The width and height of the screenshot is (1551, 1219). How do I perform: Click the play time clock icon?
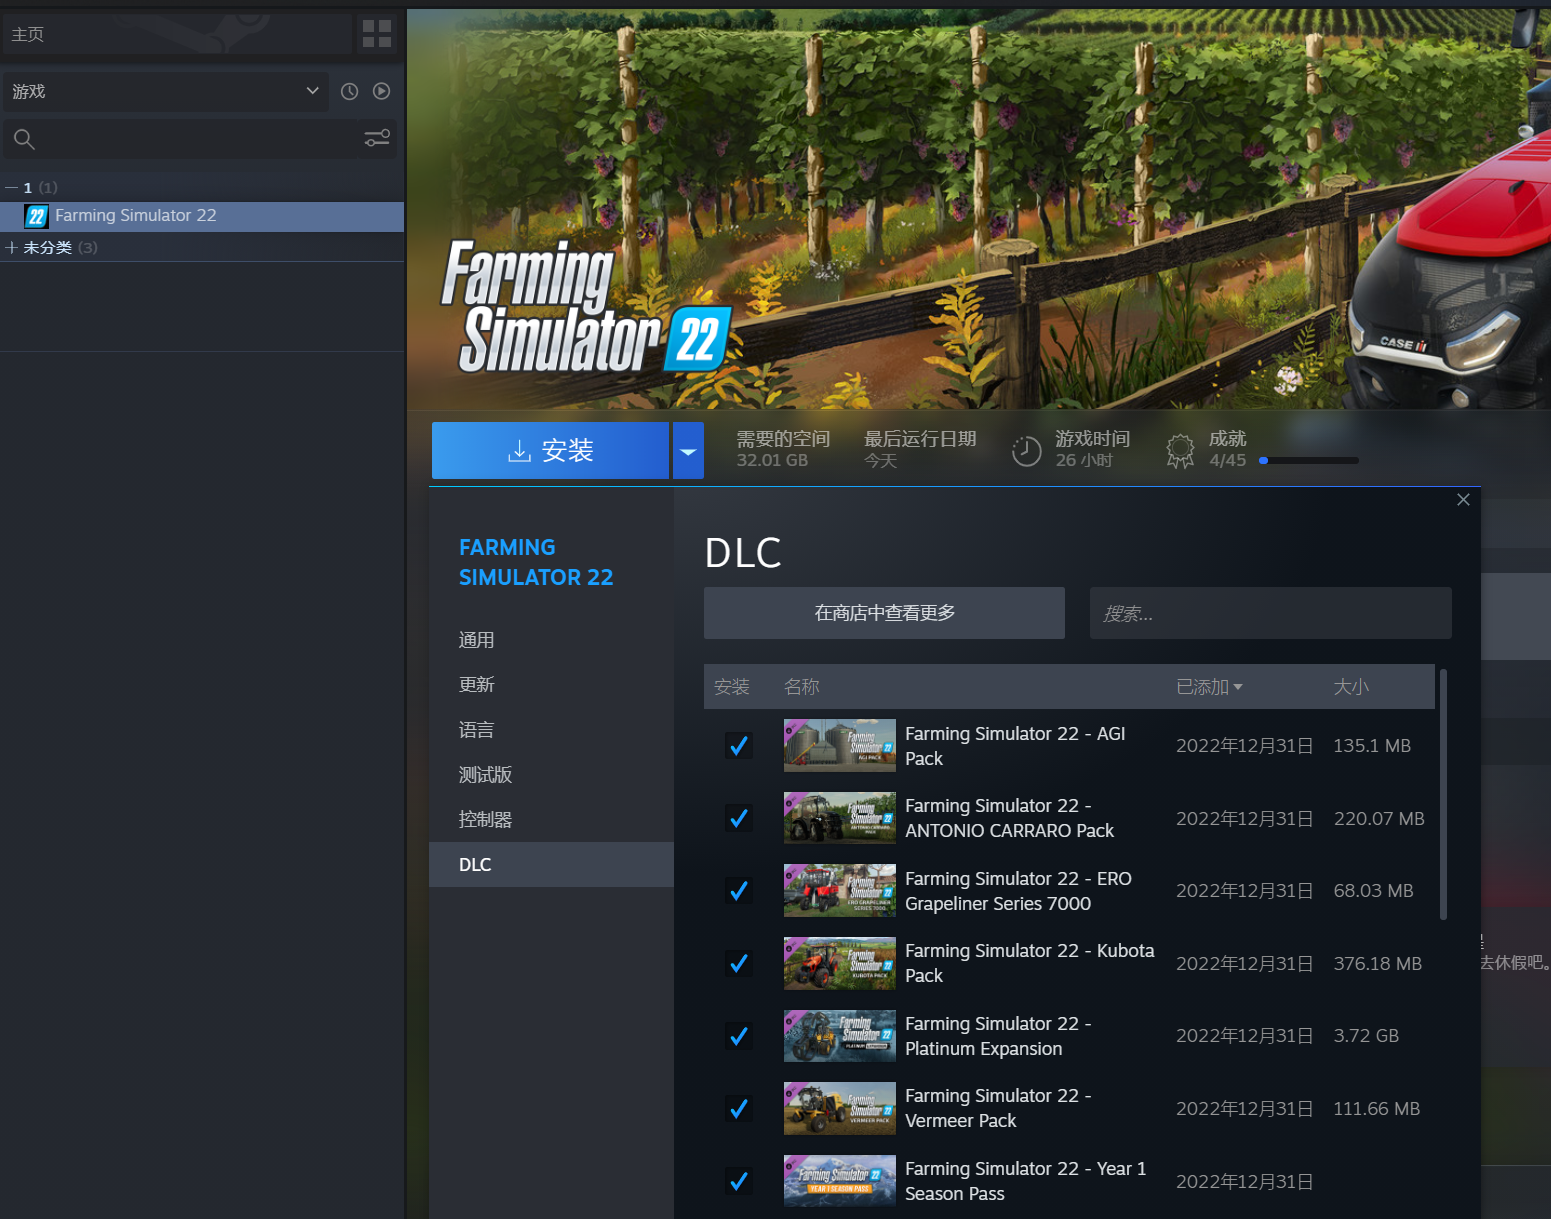[x=1026, y=451]
